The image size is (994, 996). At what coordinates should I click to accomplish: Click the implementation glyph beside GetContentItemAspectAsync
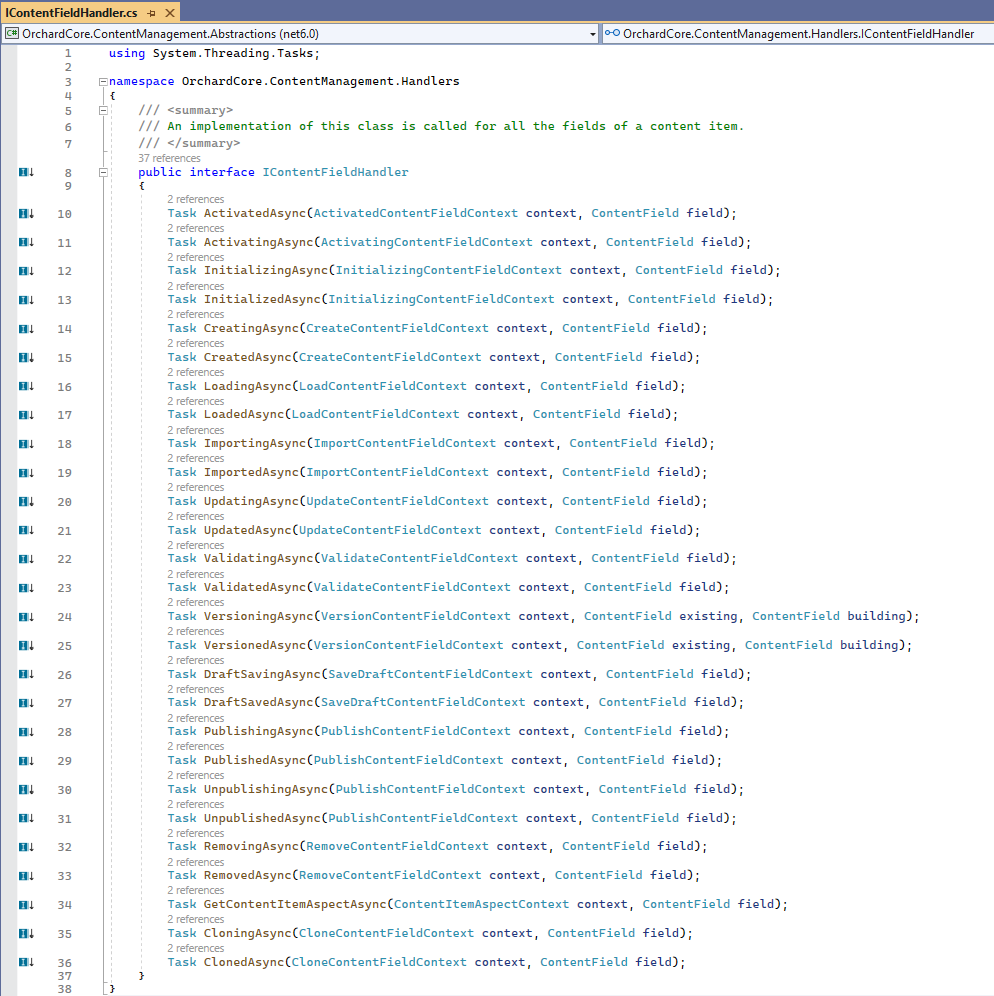coord(26,905)
